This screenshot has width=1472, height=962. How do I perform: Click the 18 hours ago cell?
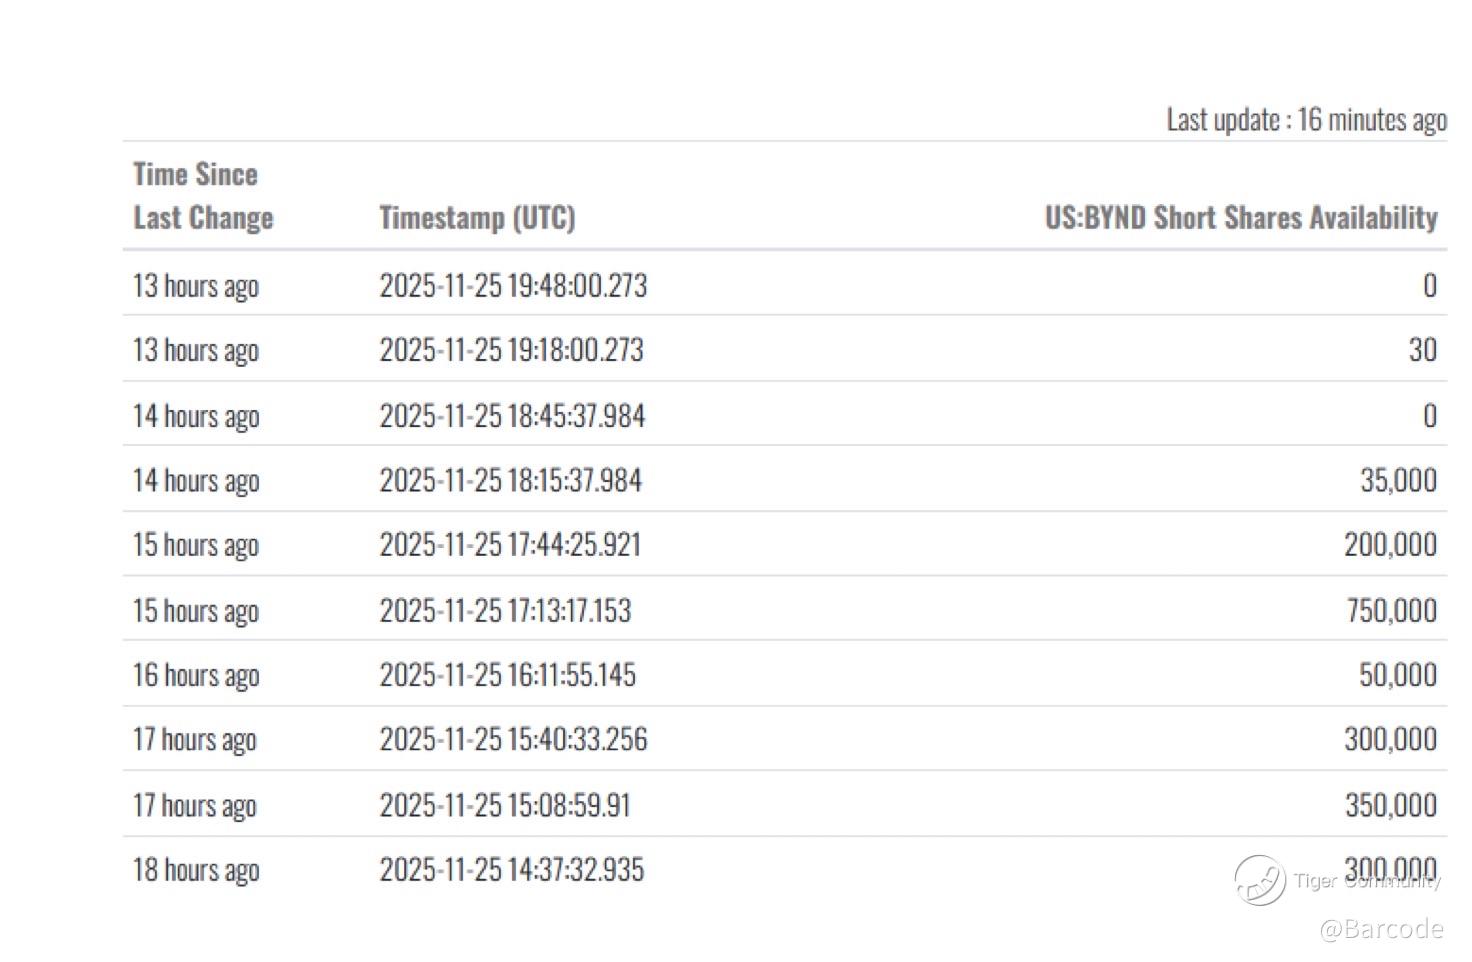pos(196,870)
